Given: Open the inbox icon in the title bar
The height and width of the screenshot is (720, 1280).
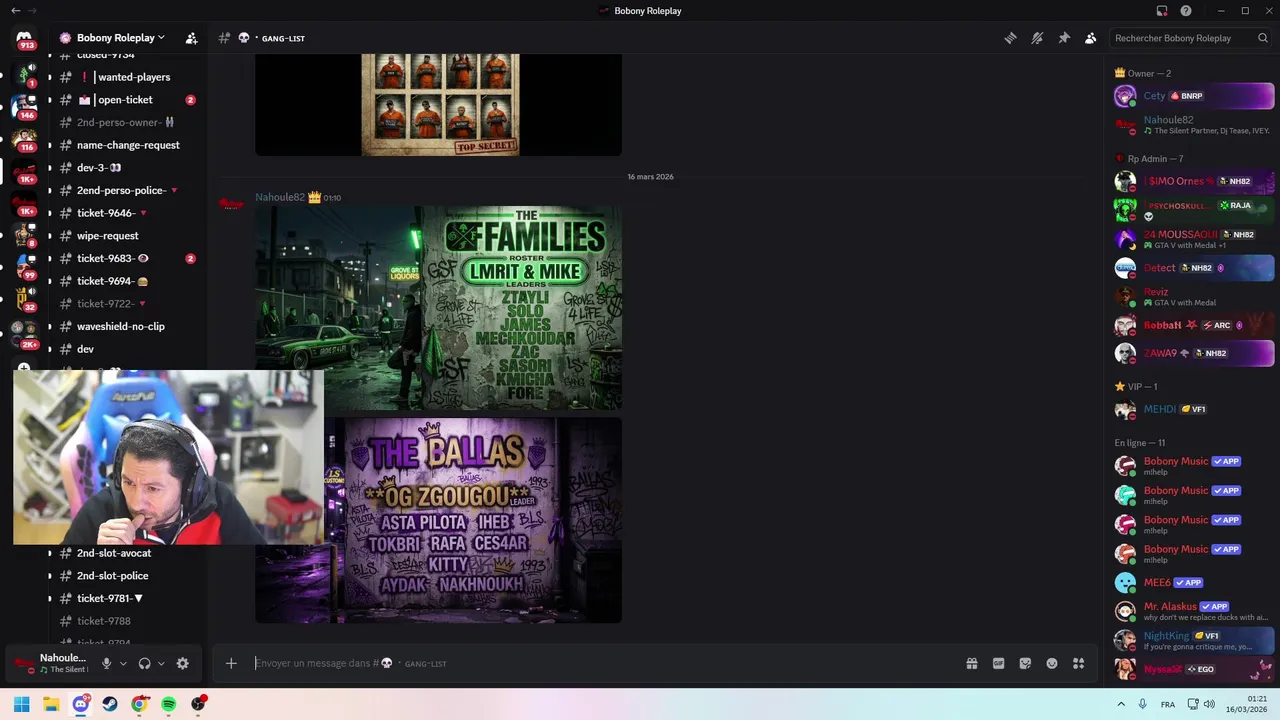Looking at the screenshot, I should point(1162,11).
